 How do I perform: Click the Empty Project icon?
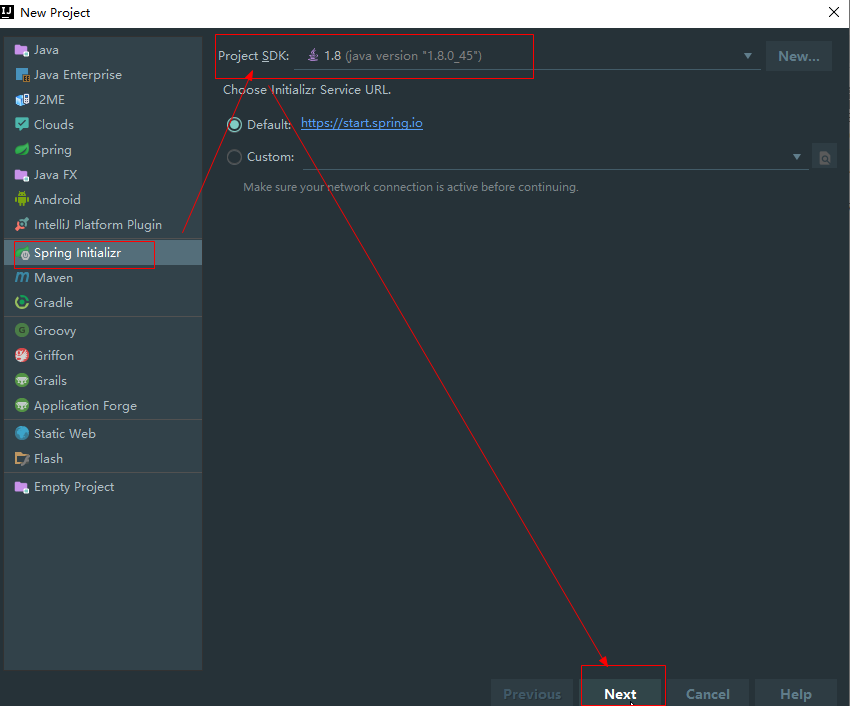22,487
